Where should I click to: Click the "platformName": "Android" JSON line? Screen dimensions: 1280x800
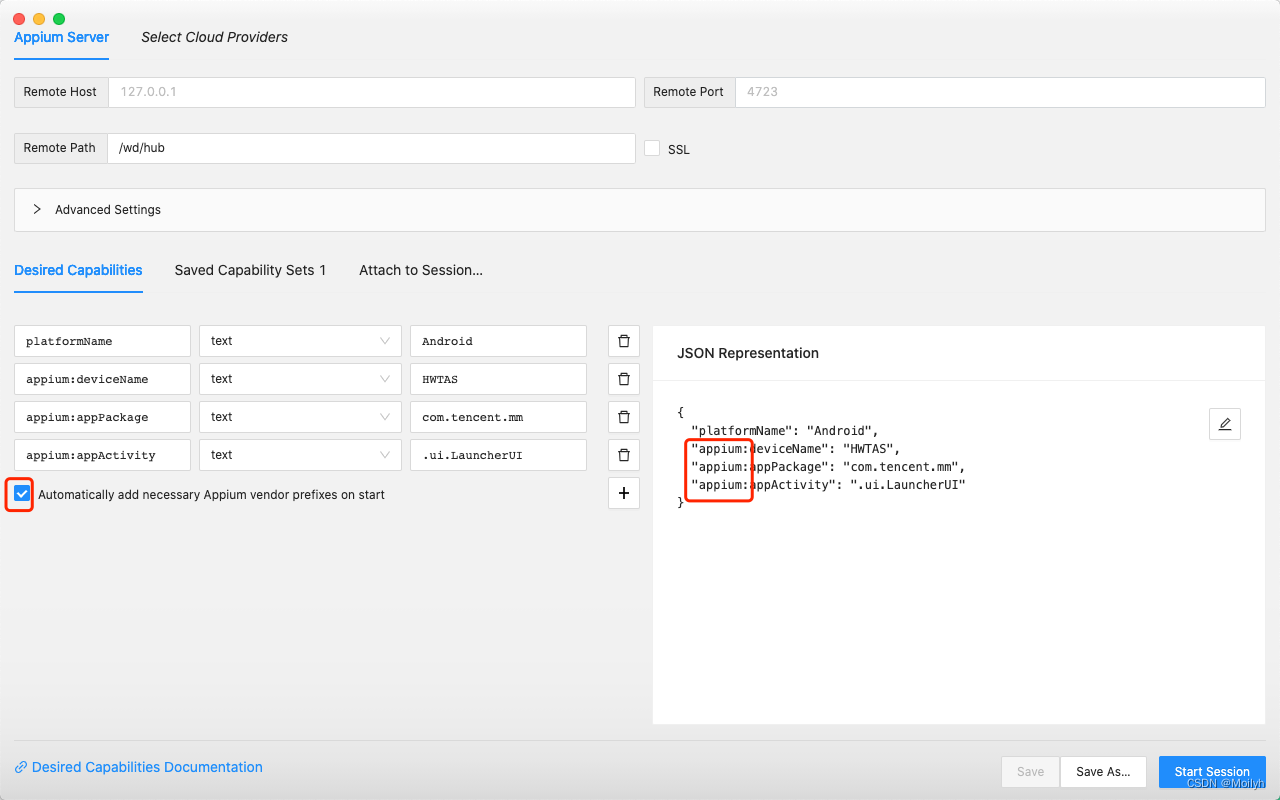pyautogui.click(x=784, y=431)
